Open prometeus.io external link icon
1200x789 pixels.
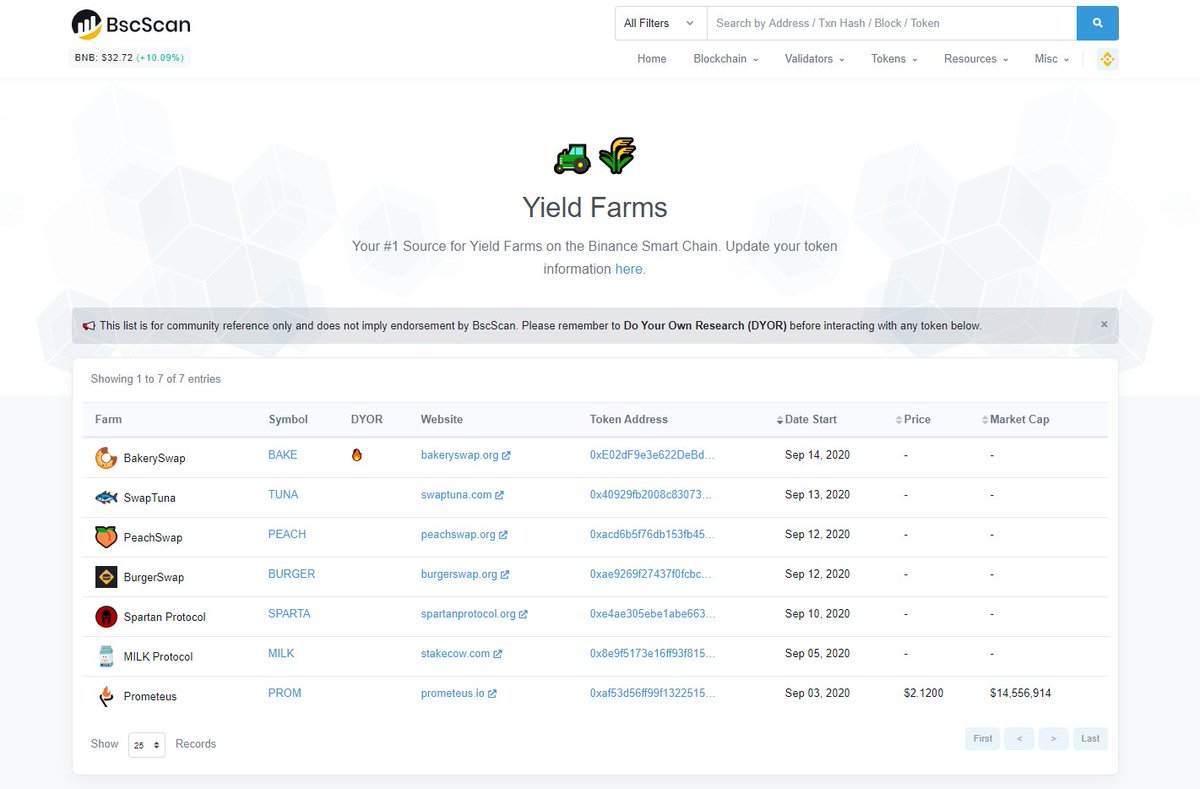pyautogui.click(x=492, y=694)
